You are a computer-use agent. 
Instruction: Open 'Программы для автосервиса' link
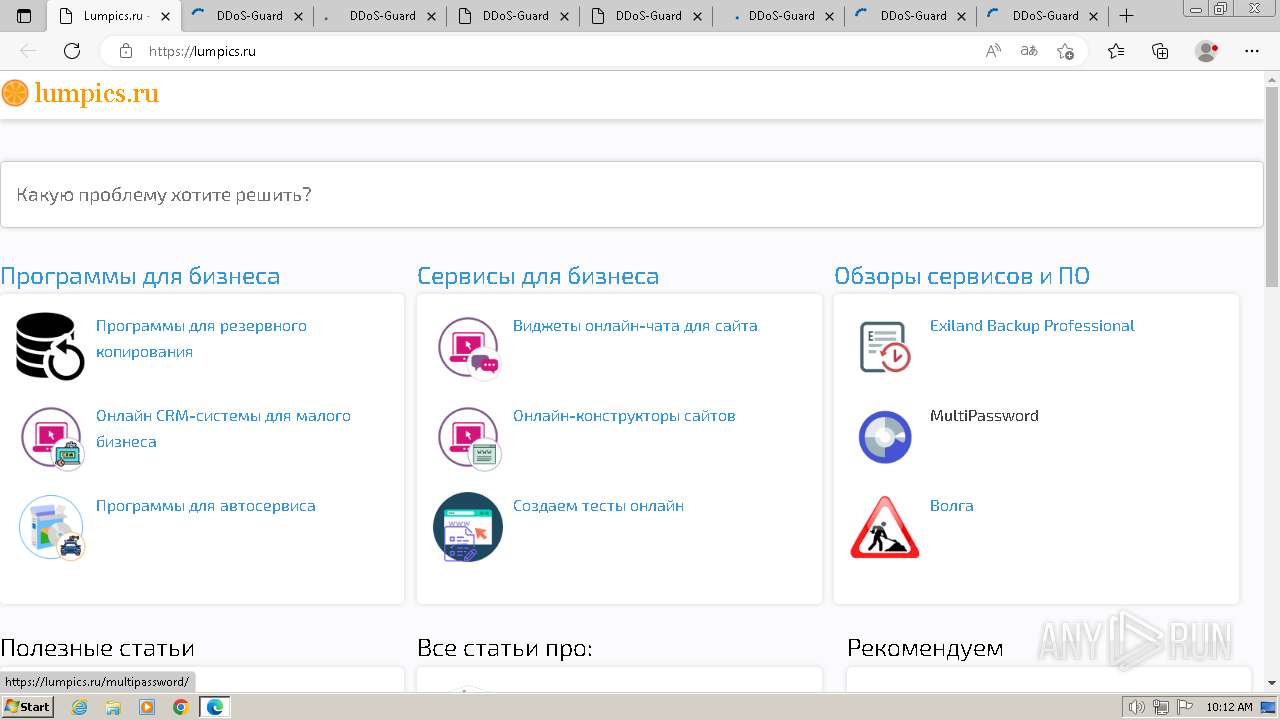point(206,506)
